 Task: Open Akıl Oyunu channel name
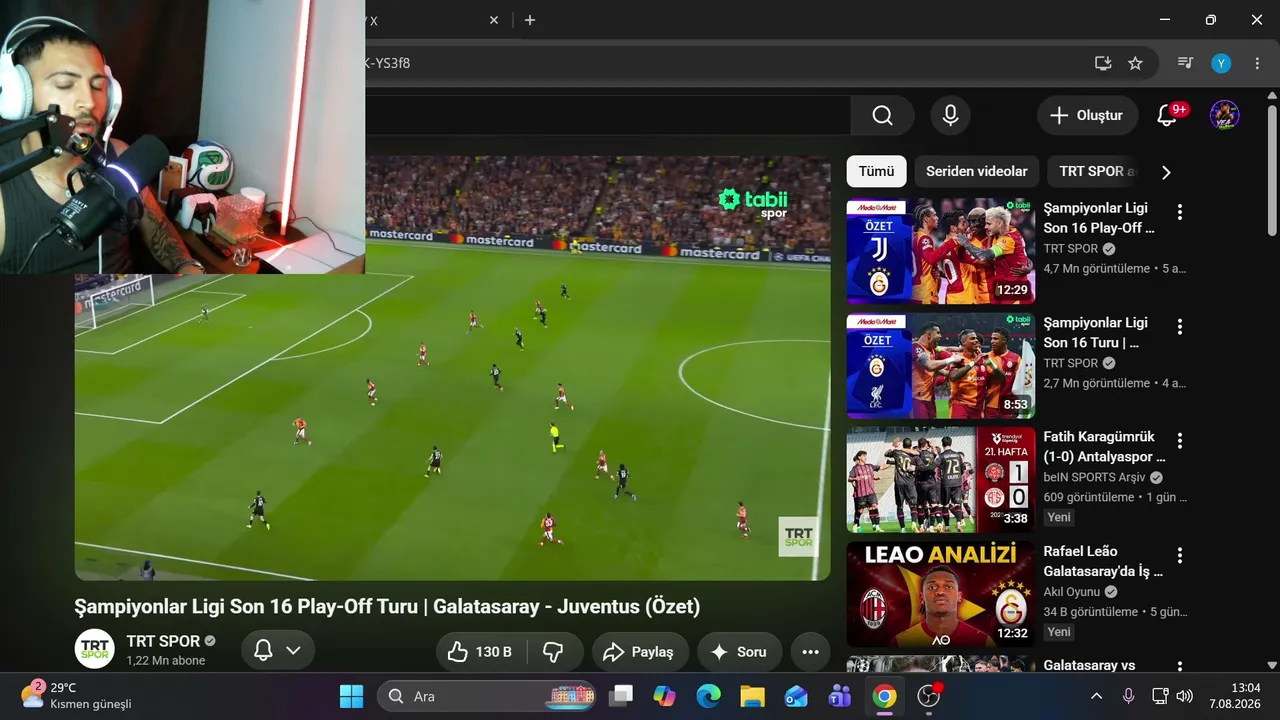(x=1071, y=592)
